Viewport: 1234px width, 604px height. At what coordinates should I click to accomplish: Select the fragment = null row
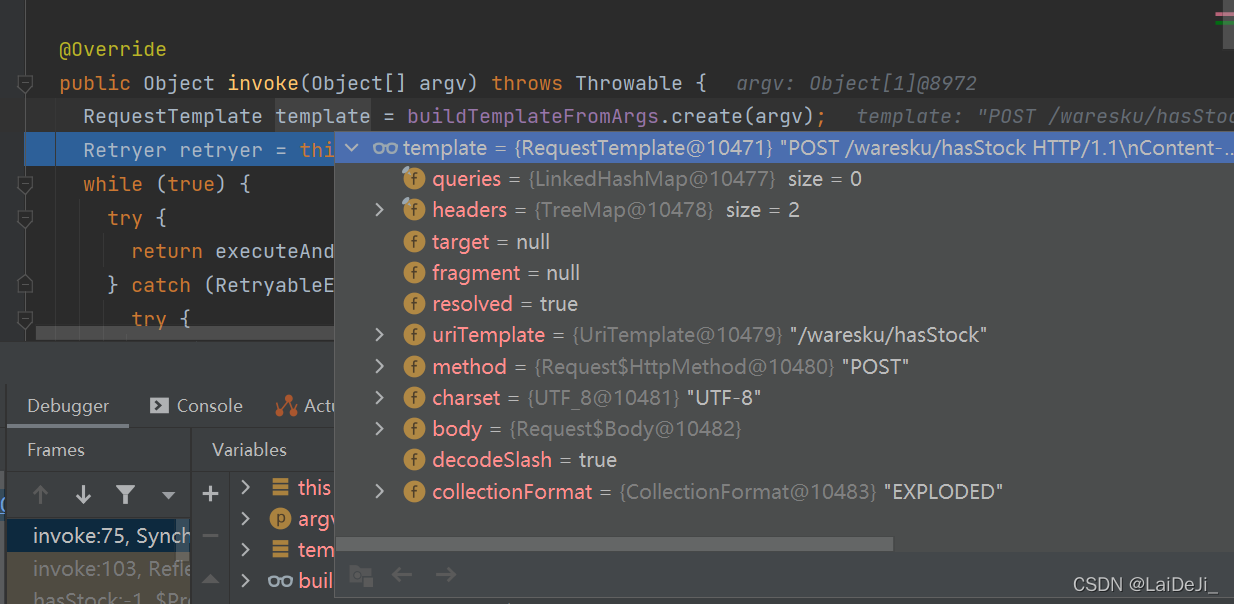tap(784, 273)
